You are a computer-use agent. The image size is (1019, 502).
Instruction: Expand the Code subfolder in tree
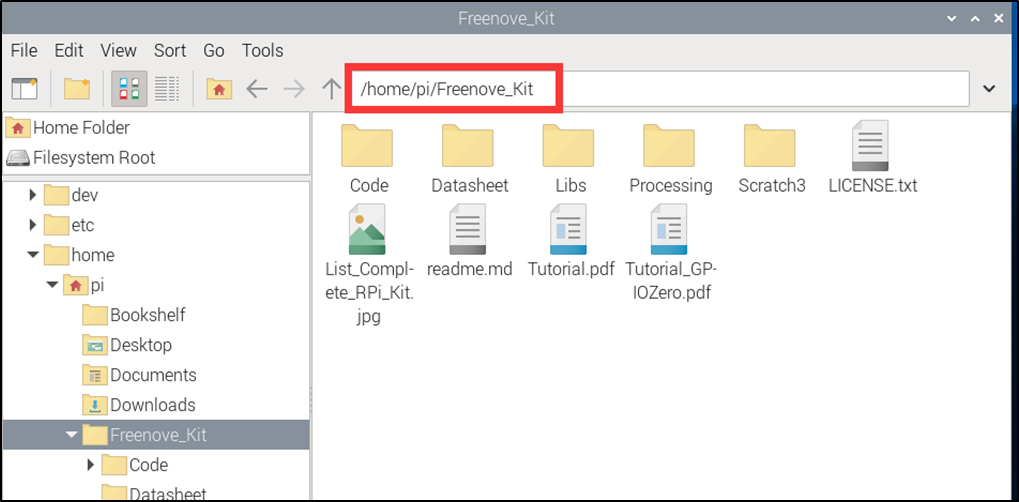[90, 465]
